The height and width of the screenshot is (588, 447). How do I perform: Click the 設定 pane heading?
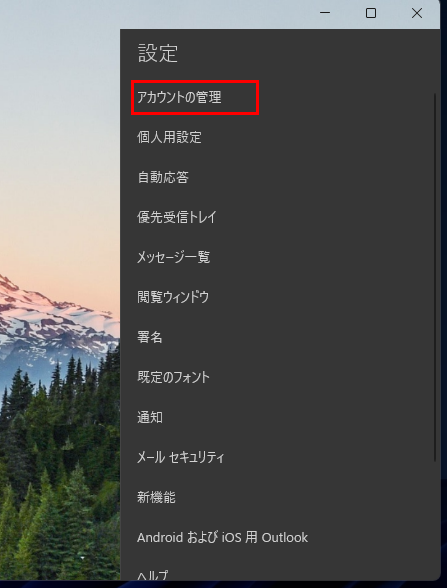pos(158,53)
